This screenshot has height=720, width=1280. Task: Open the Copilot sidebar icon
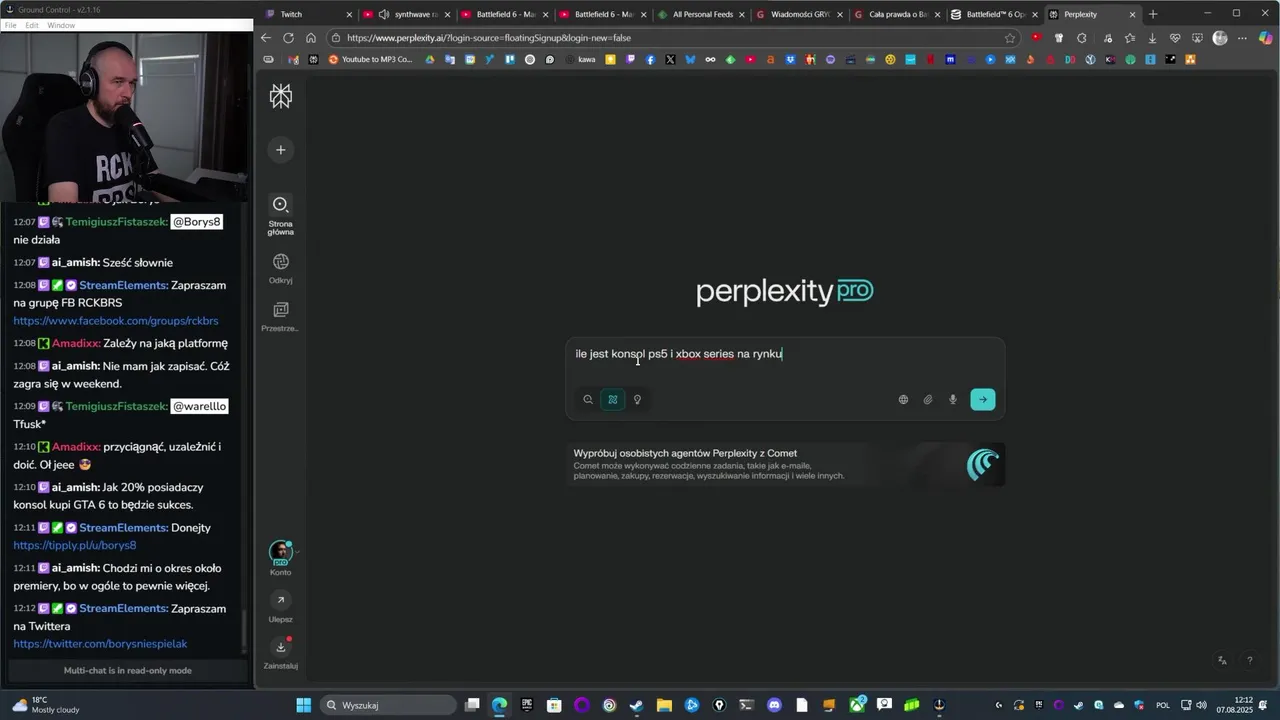tap(1266, 38)
